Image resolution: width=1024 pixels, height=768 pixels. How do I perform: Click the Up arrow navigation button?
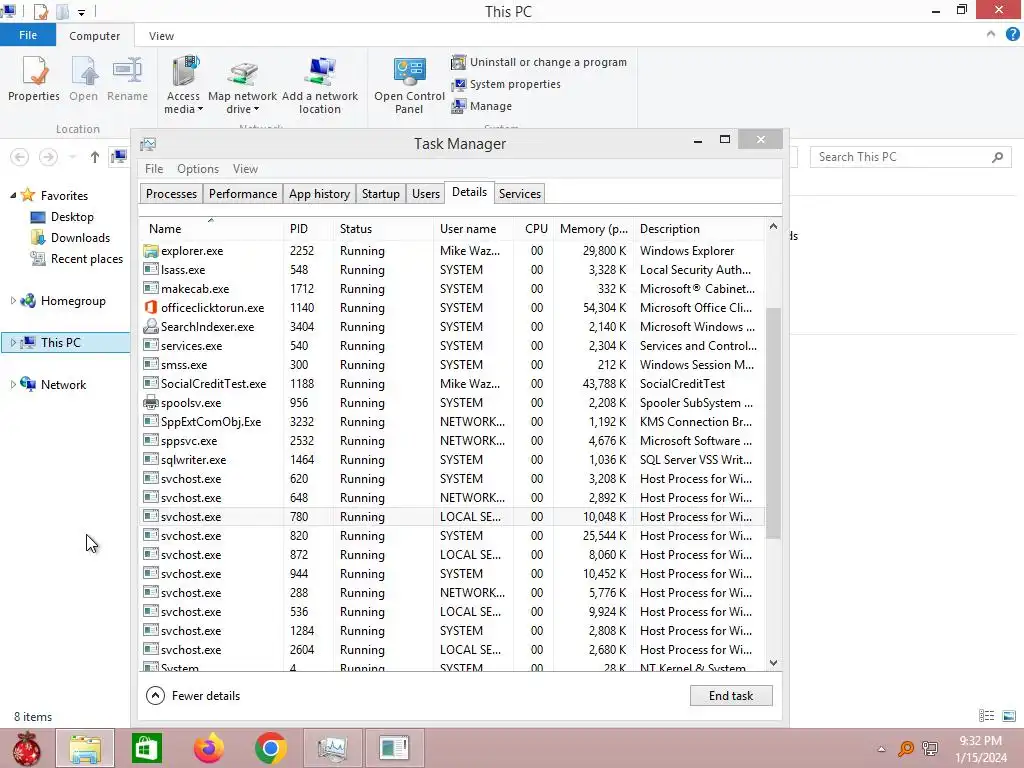95,157
